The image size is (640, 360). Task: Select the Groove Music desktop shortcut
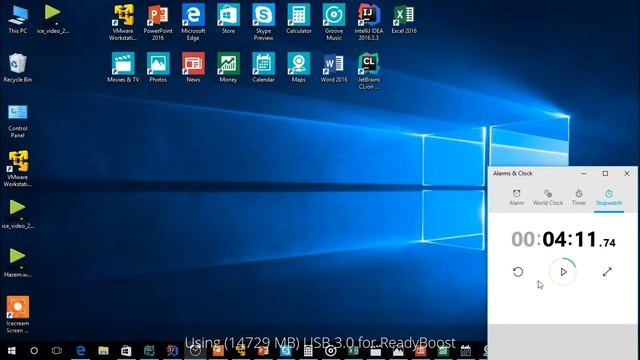(x=334, y=22)
